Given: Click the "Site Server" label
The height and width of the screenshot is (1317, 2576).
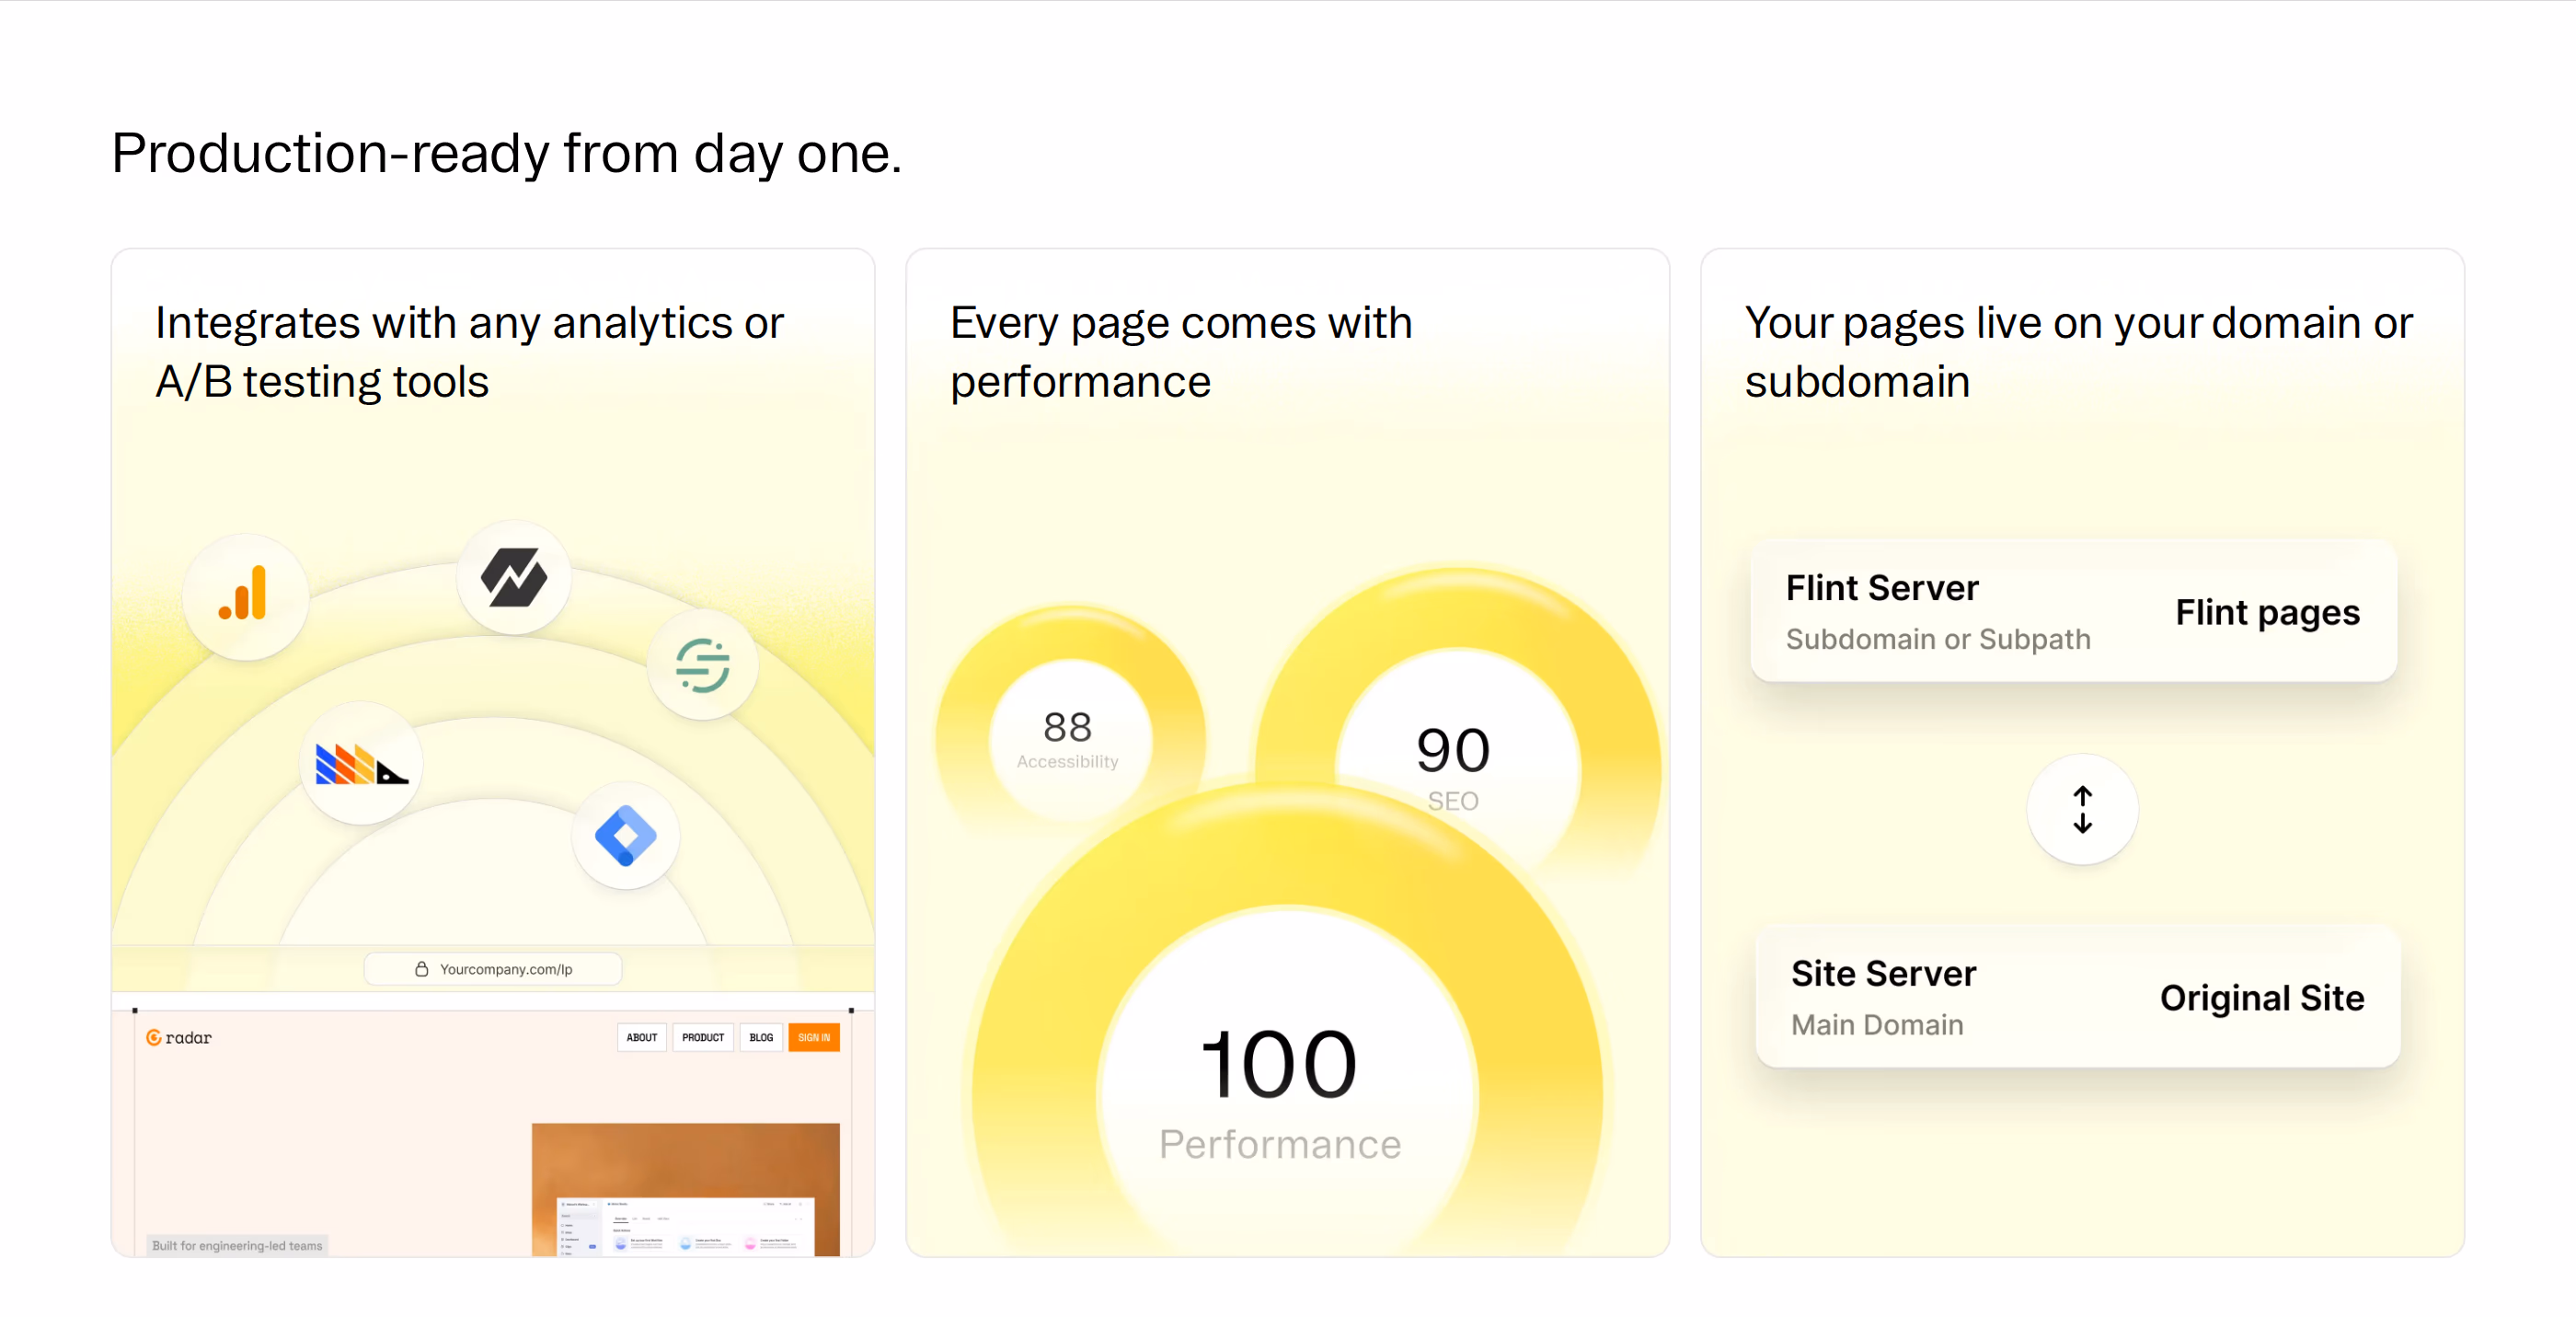Looking at the screenshot, I should click(1883, 973).
